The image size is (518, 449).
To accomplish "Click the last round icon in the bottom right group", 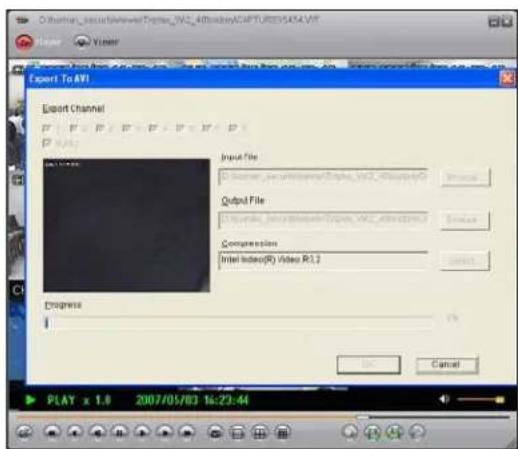I will [417, 432].
